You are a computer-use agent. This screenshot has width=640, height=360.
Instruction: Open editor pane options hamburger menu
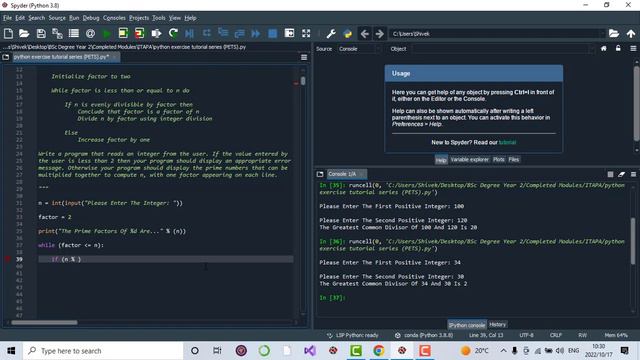click(304, 58)
